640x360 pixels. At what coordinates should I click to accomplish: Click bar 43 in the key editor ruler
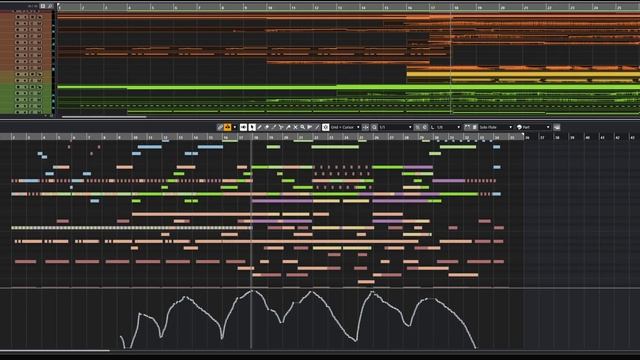pyautogui.click(x=633, y=138)
